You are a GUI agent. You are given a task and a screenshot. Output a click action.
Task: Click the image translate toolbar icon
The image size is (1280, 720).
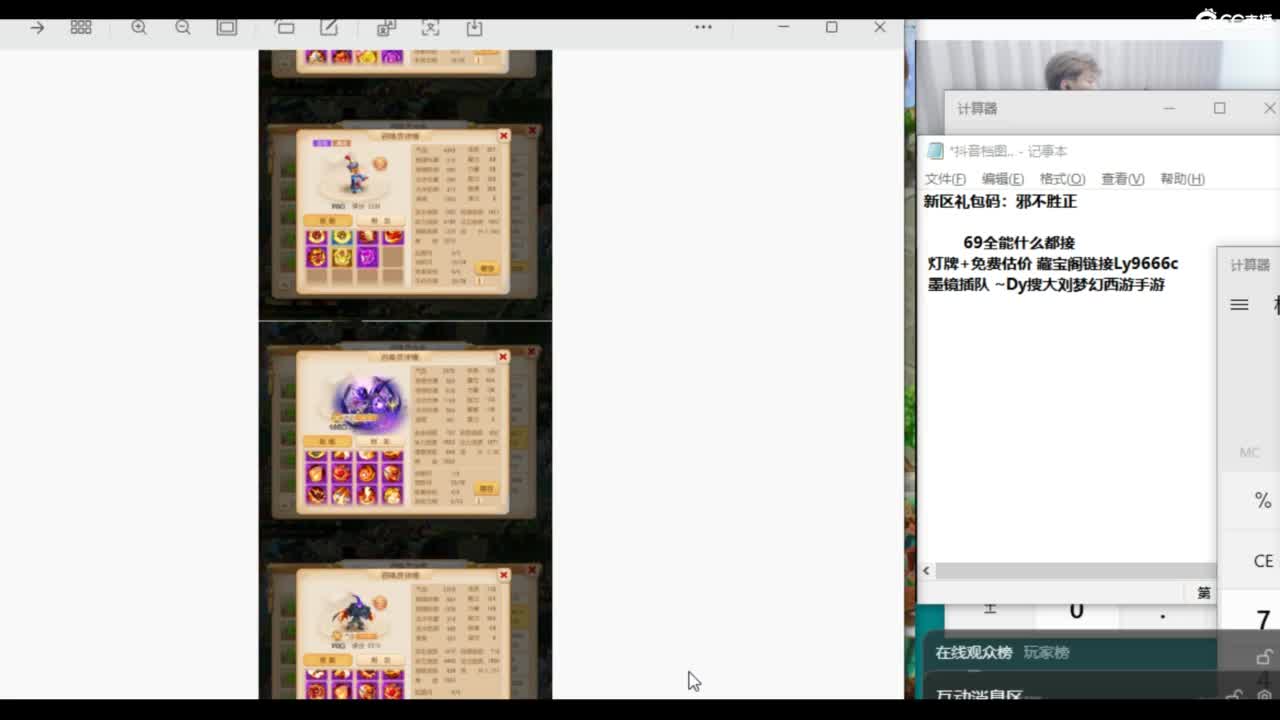(386, 28)
